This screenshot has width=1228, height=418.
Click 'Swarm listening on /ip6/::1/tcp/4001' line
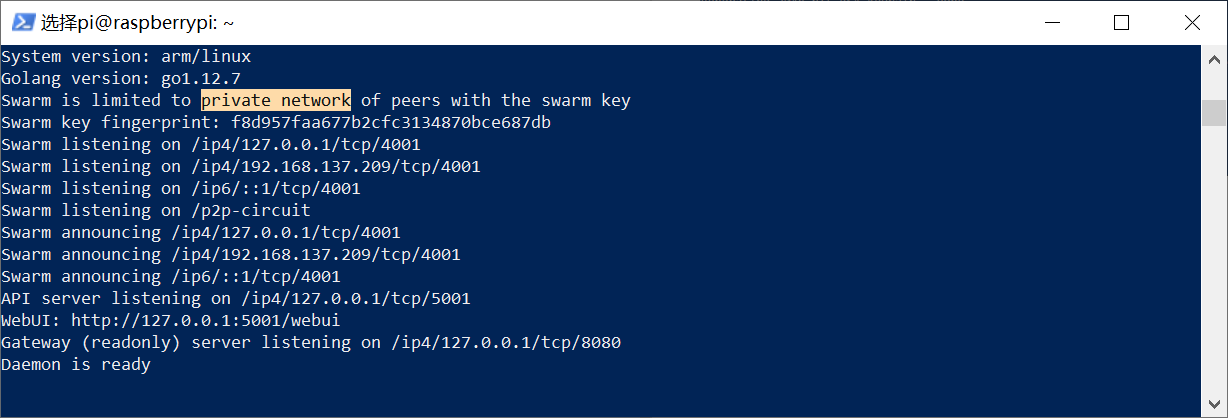point(180,188)
